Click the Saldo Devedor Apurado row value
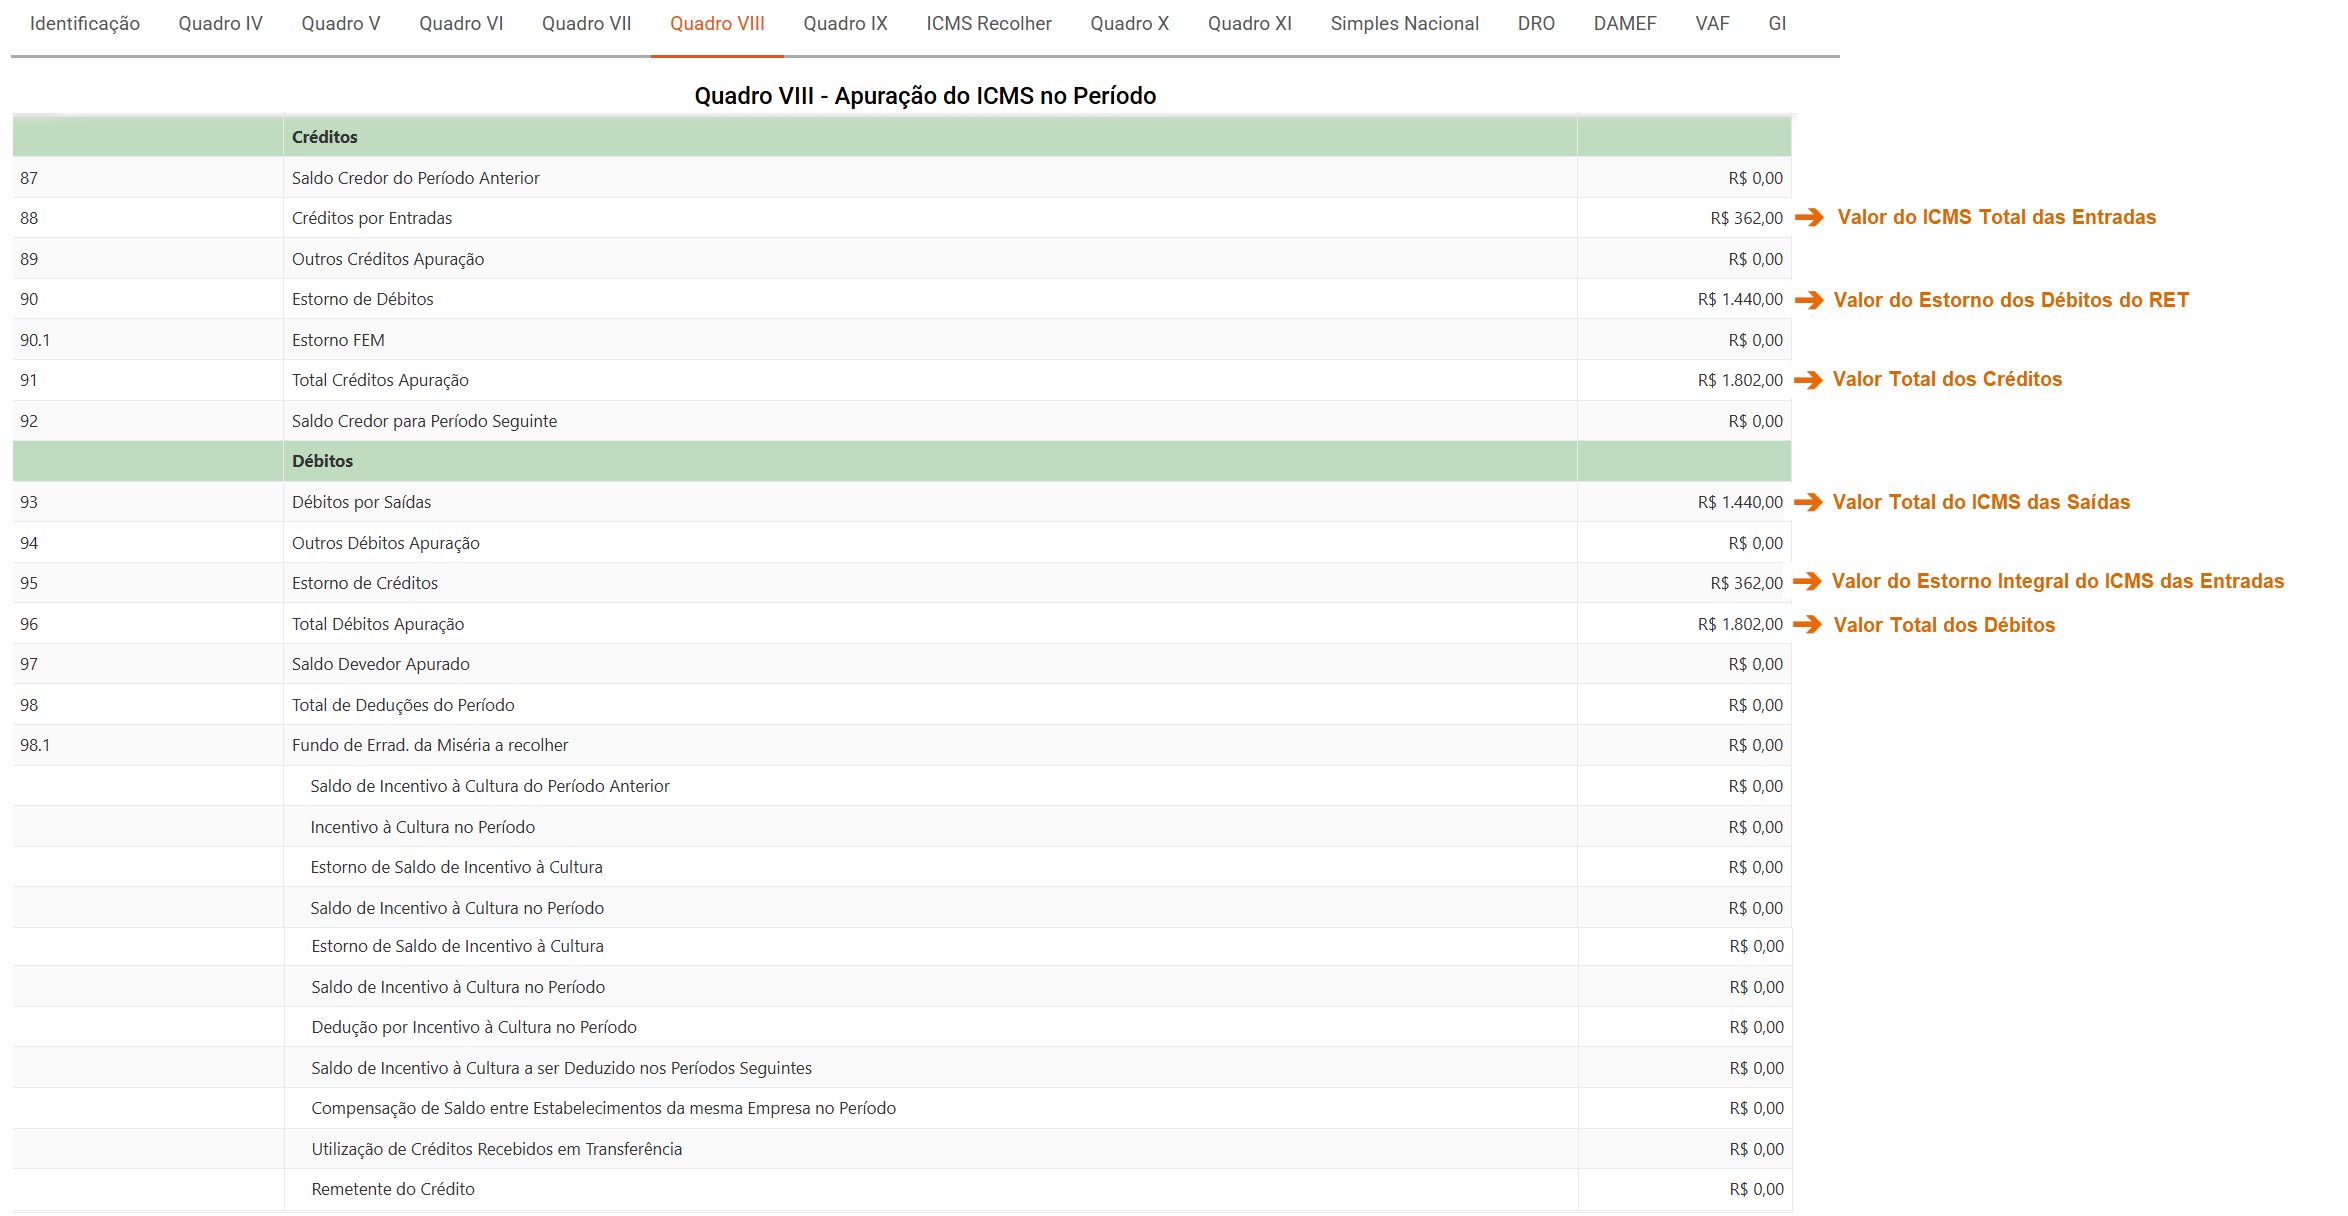Image resolution: width=2348 pixels, height=1216 pixels. pyautogui.click(x=1755, y=664)
